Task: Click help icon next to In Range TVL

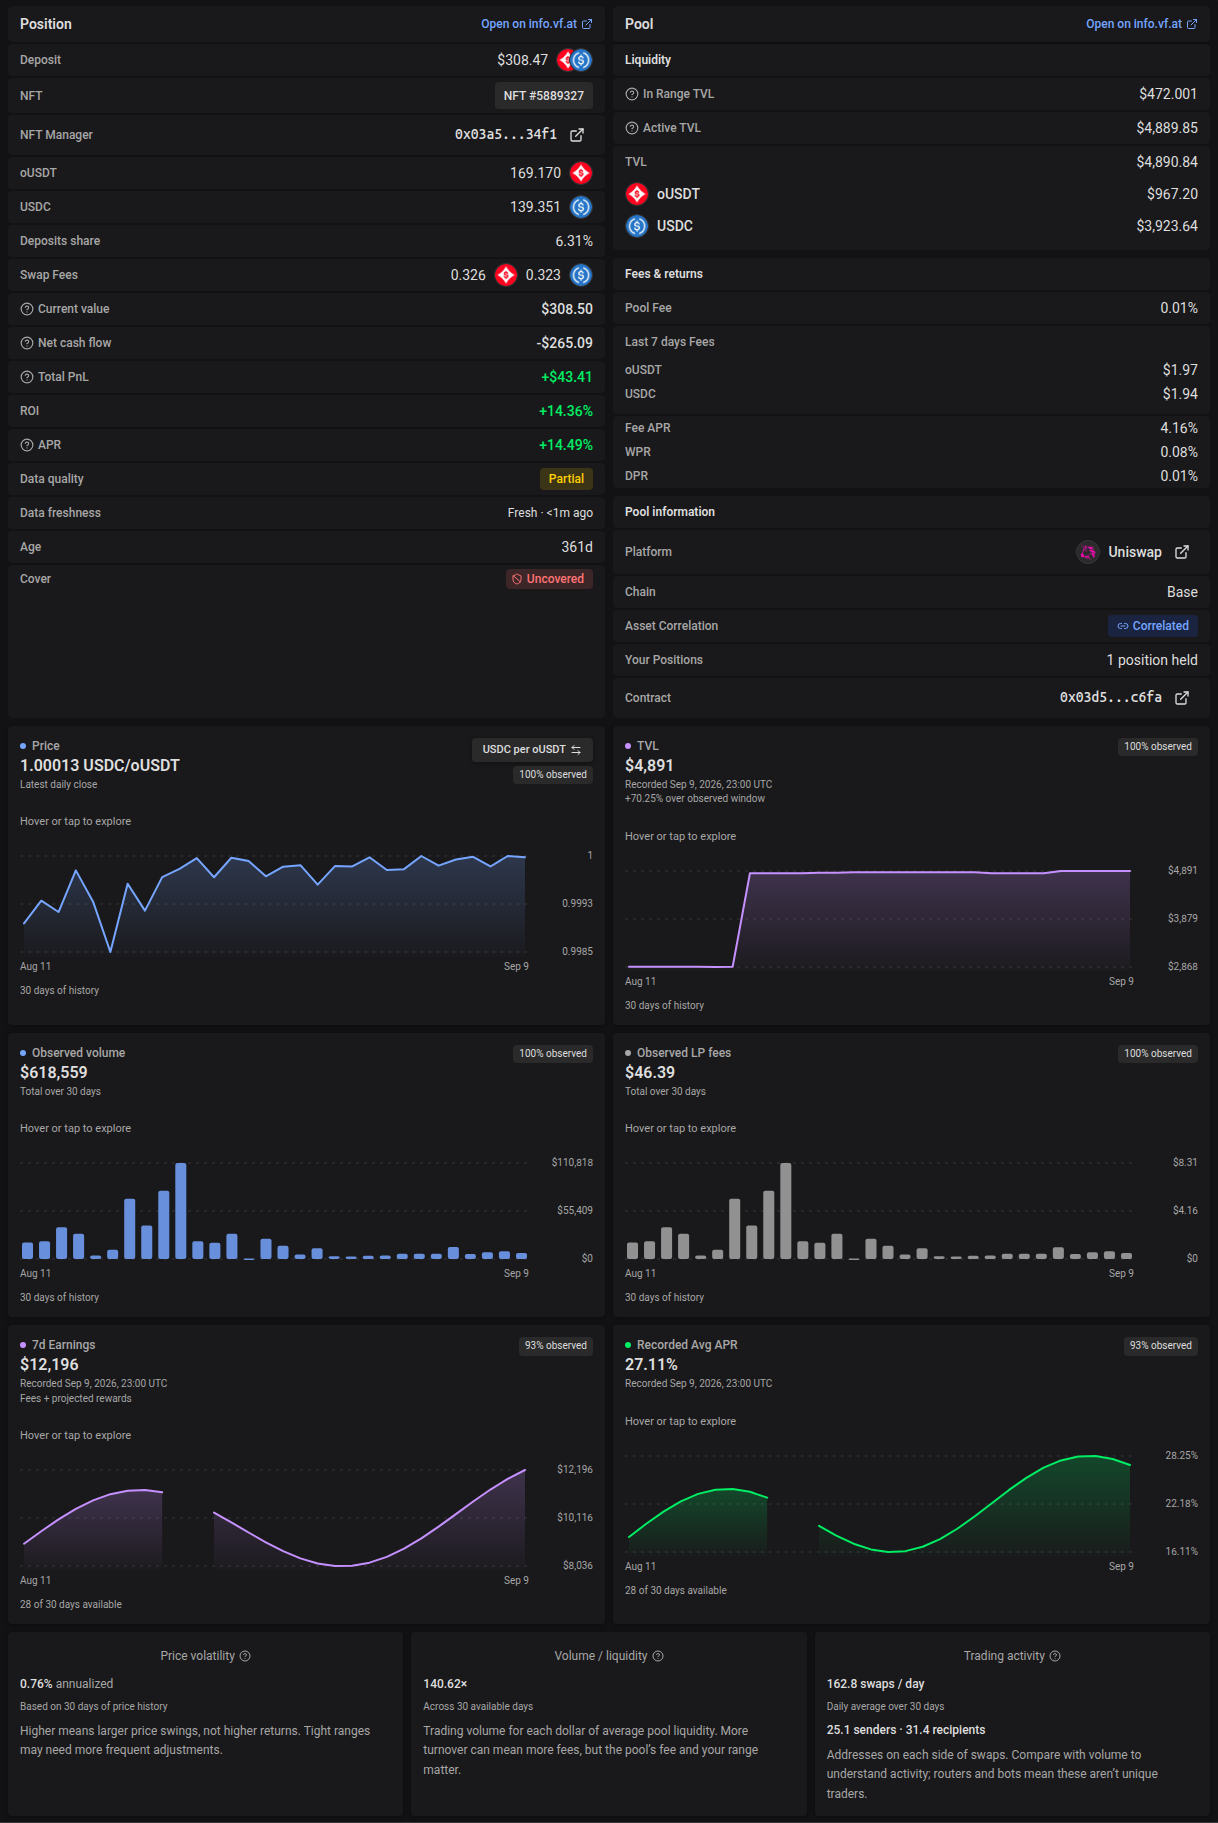Action: tap(632, 94)
